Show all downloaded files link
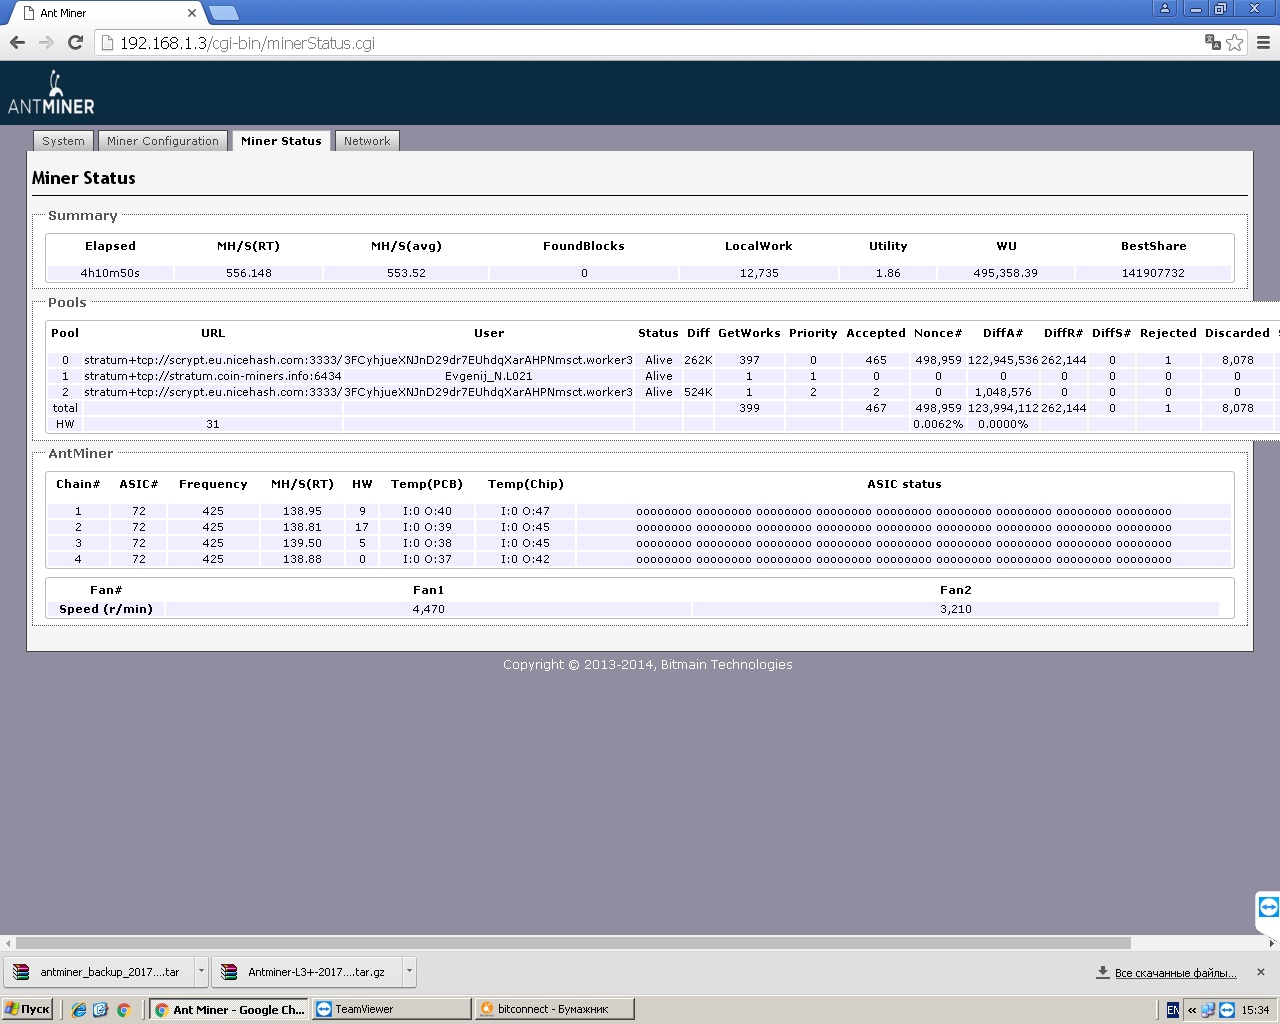This screenshot has height=1024, width=1280. [1176, 973]
